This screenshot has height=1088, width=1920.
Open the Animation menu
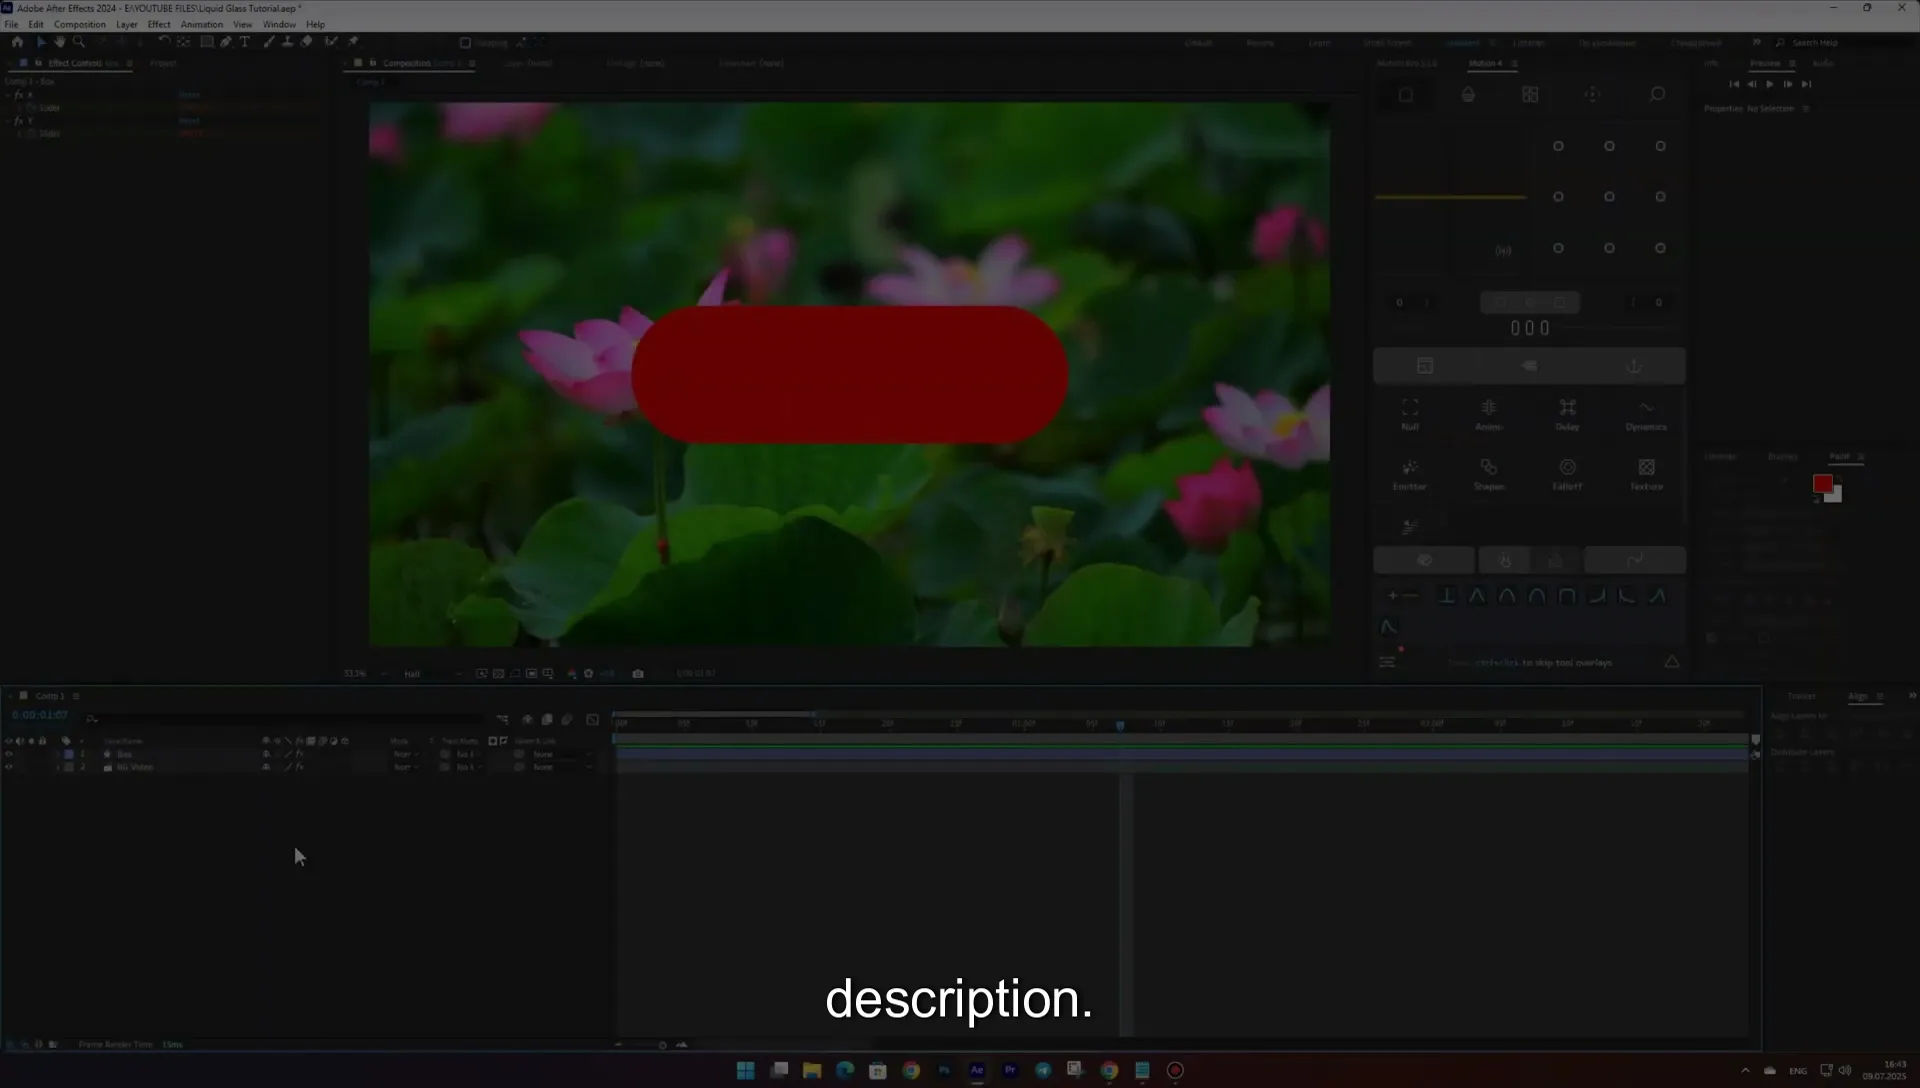(202, 24)
